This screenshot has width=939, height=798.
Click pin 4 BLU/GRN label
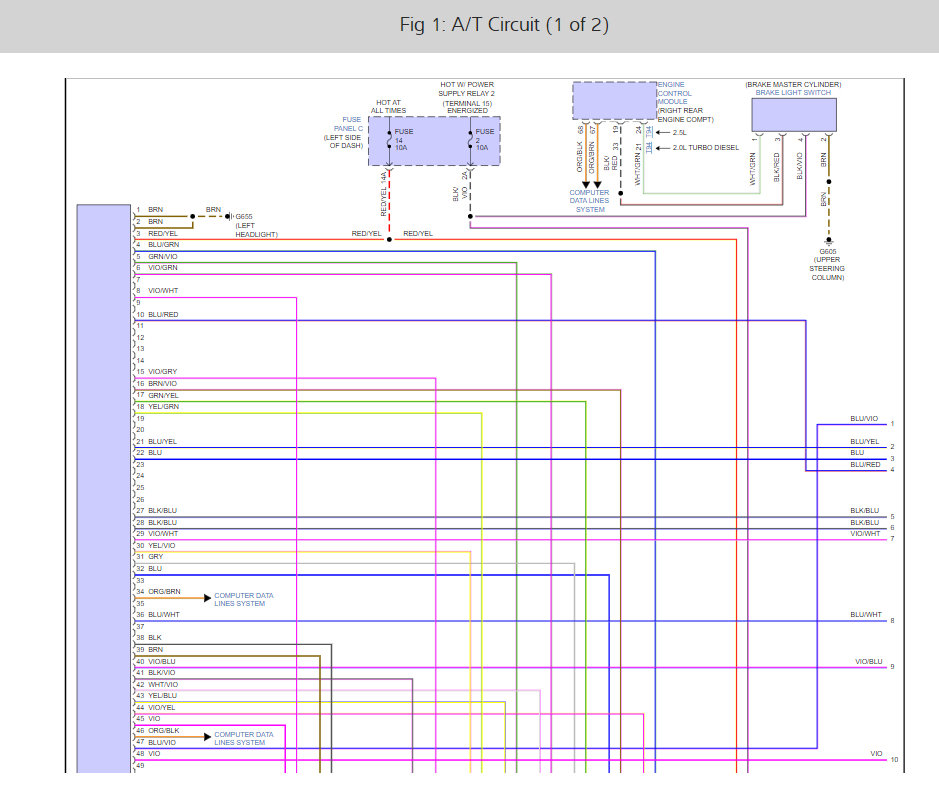[x=163, y=244]
